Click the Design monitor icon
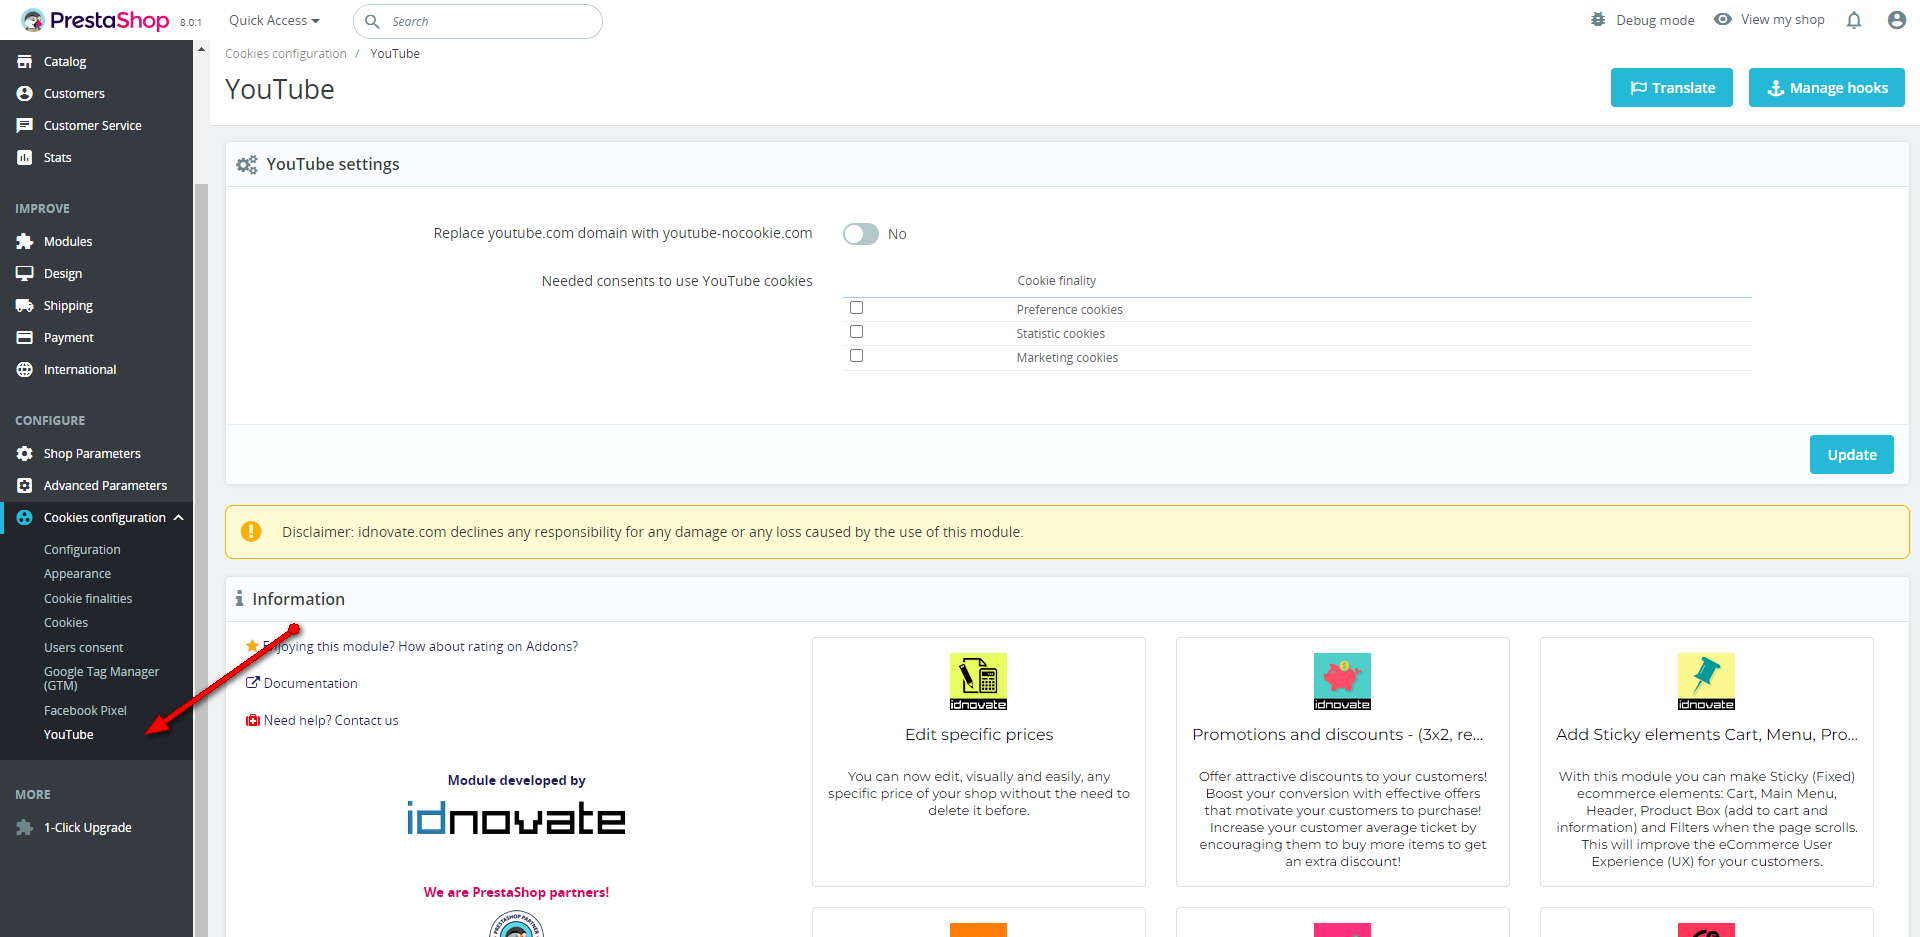This screenshot has height=937, width=1920. click(25, 274)
